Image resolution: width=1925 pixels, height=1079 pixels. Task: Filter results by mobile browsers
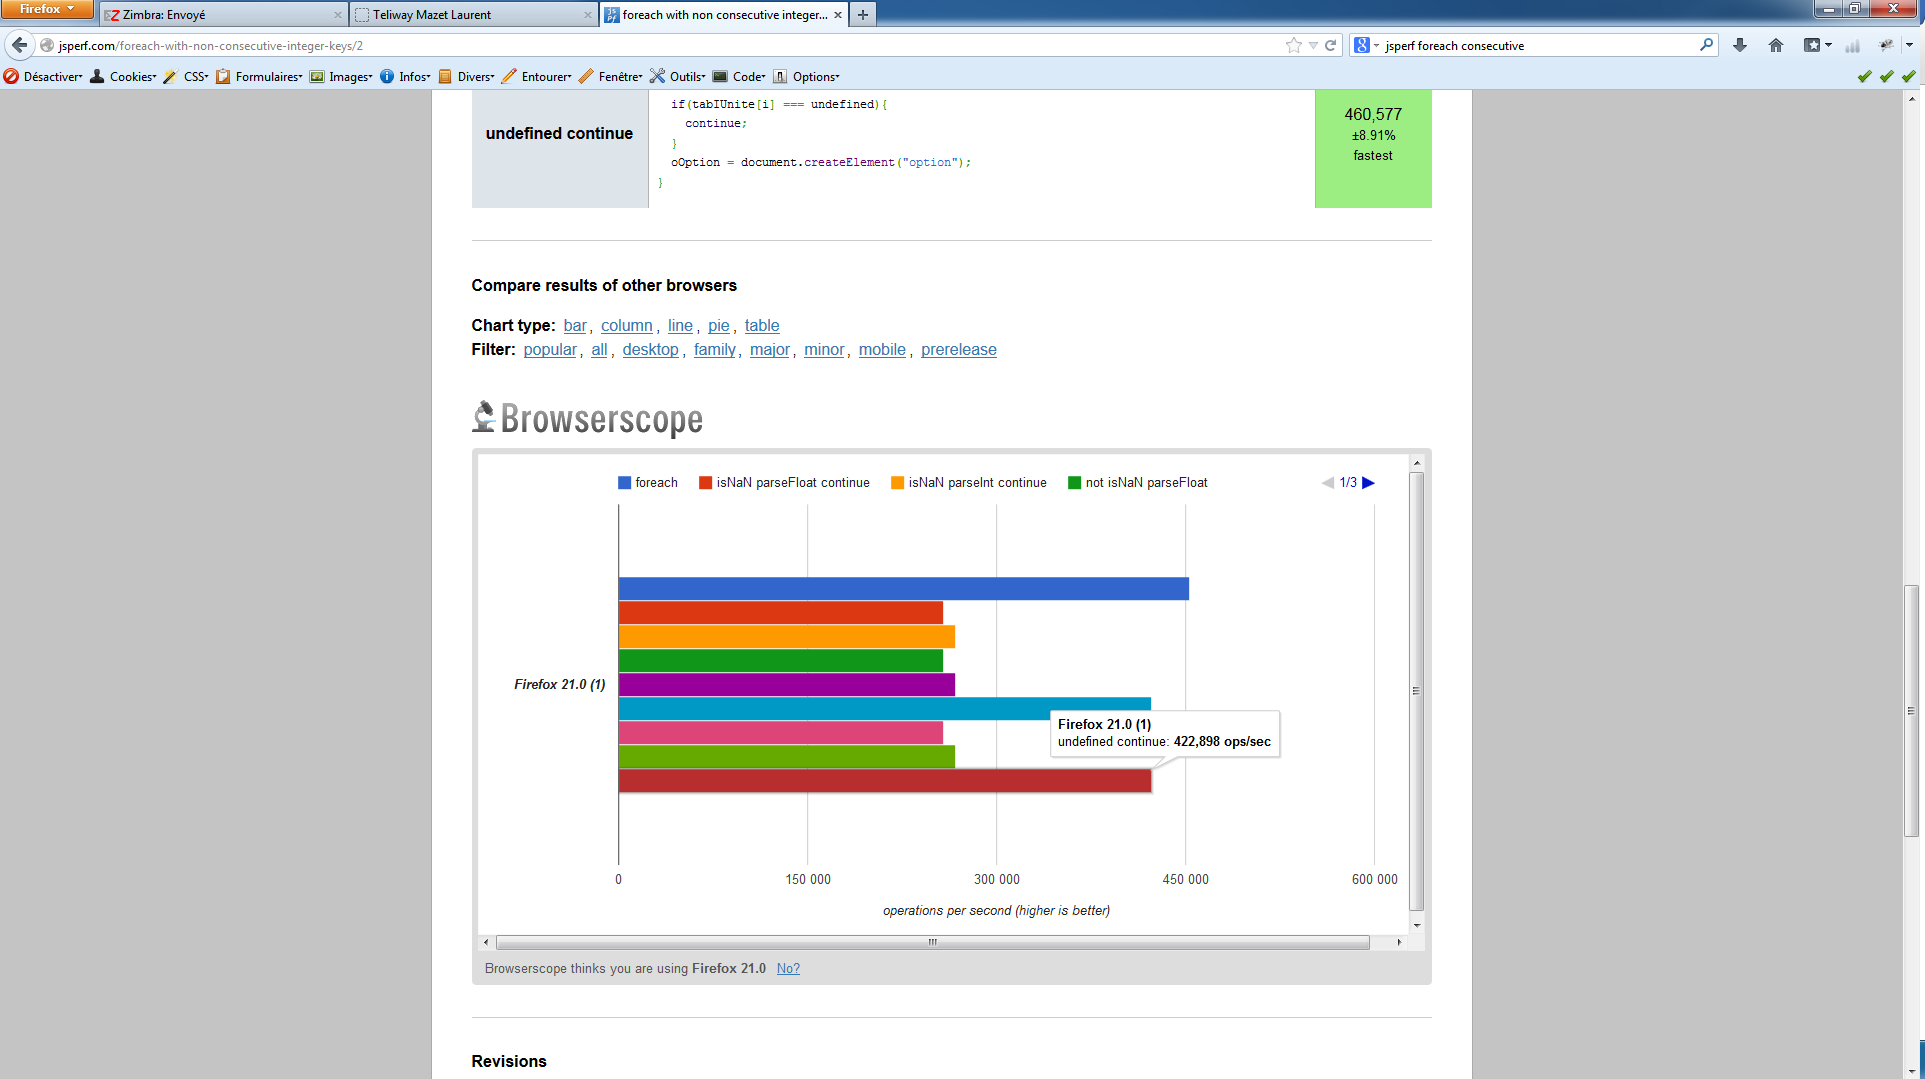882,350
